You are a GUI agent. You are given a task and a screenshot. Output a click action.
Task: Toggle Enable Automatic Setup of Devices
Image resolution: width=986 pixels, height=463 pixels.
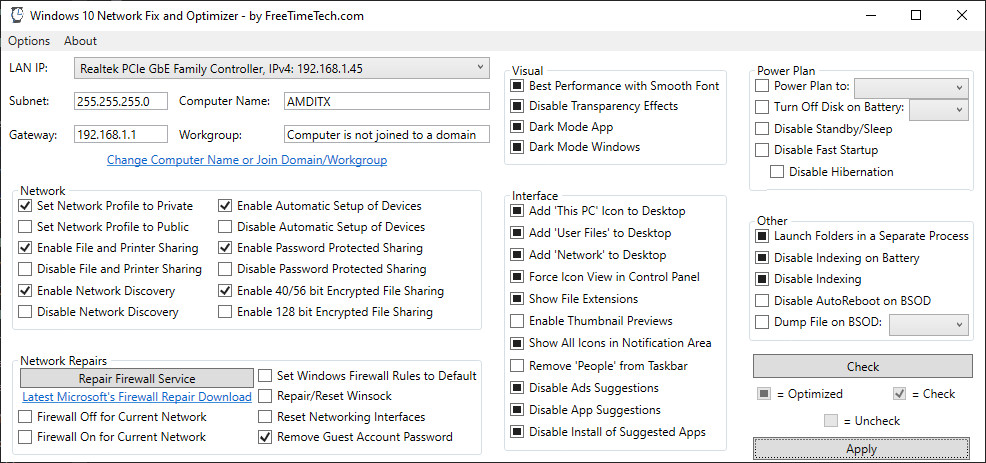tap(225, 206)
